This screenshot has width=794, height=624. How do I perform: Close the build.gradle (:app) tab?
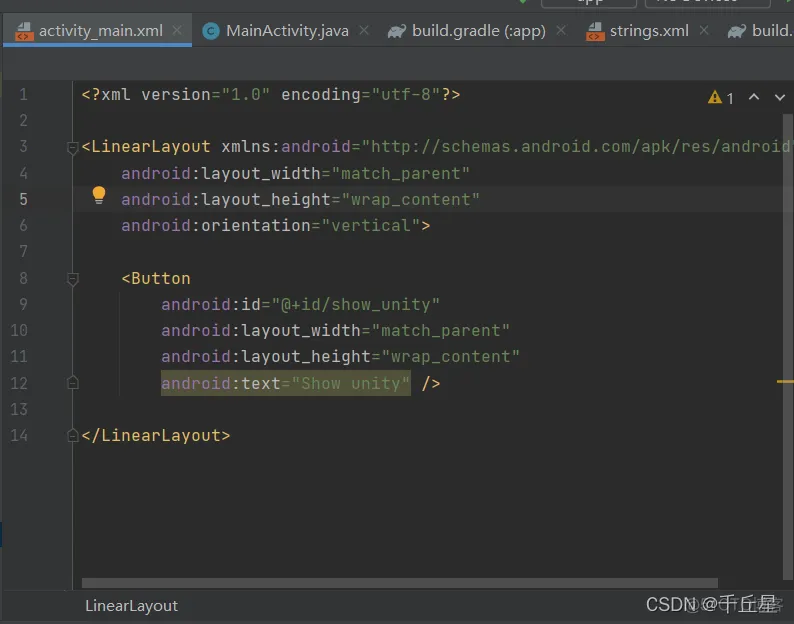click(x=561, y=30)
